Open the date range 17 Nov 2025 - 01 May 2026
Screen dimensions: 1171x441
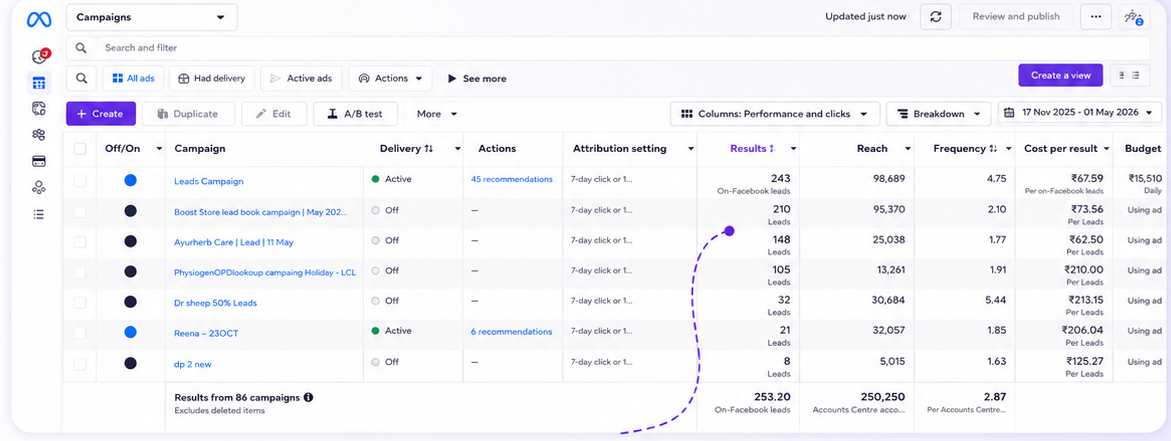click(1080, 113)
